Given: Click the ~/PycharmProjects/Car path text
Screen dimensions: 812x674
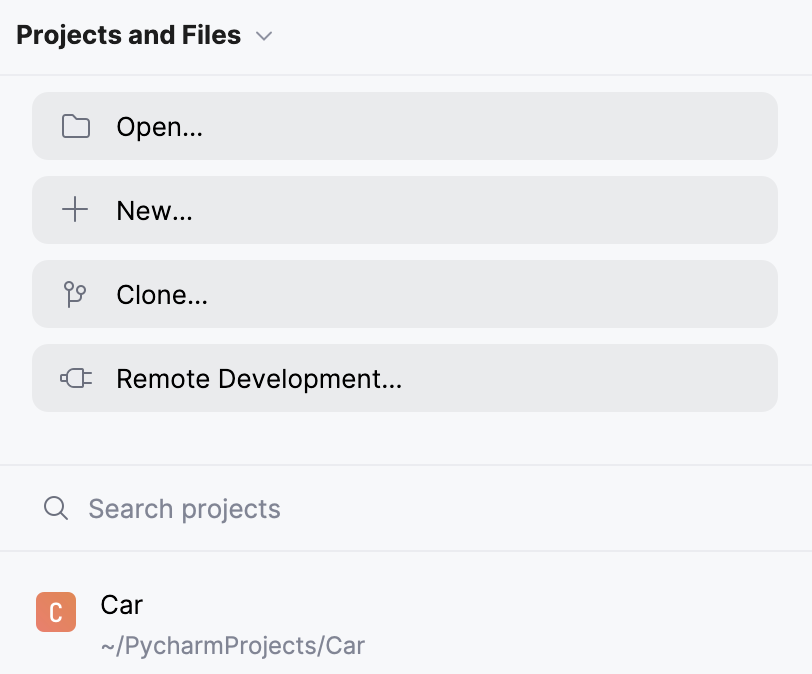Looking at the screenshot, I should point(233,646).
